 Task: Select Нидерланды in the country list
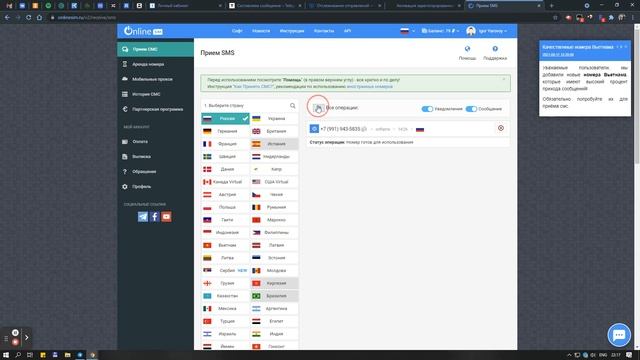point(274,157)
